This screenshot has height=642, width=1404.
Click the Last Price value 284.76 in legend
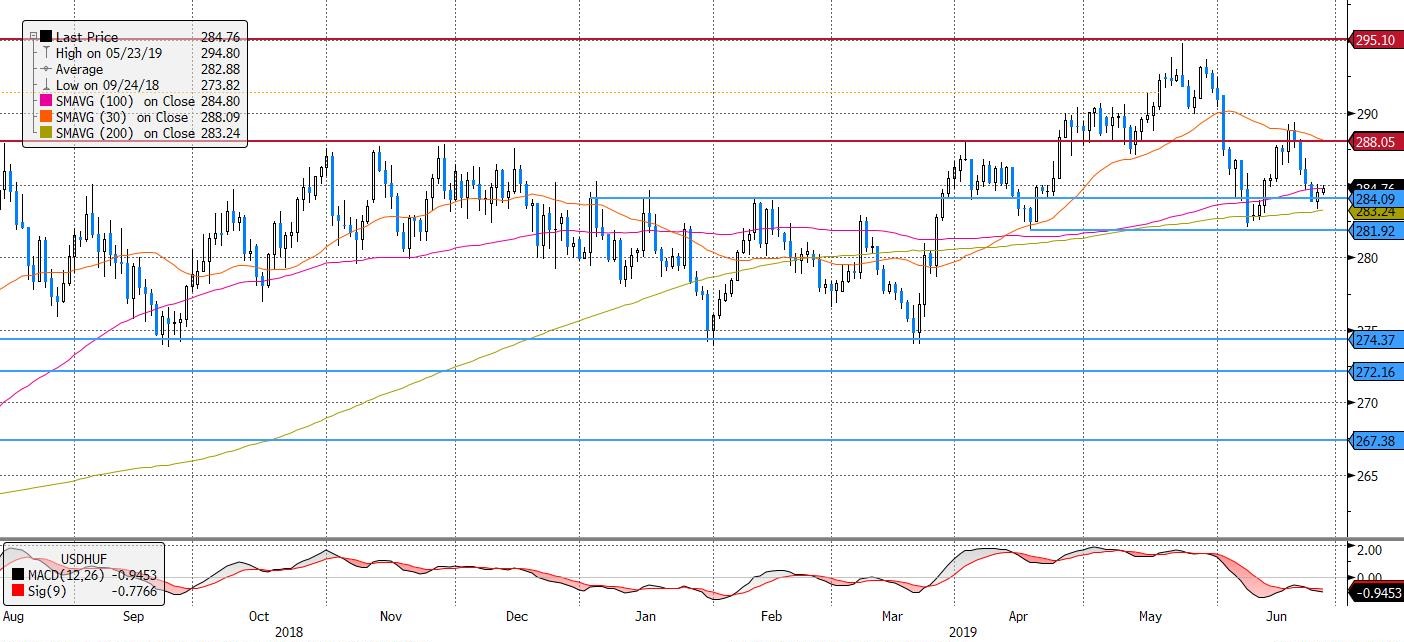point(221,37)
